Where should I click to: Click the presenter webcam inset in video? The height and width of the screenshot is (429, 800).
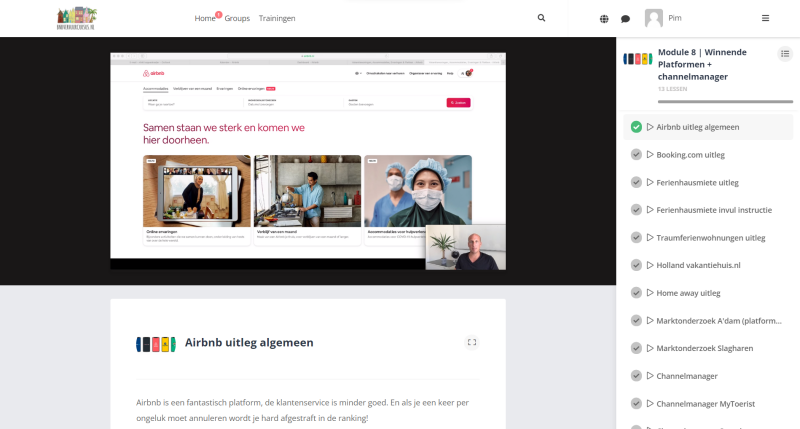pyautogui.click(x=466, y=247)
